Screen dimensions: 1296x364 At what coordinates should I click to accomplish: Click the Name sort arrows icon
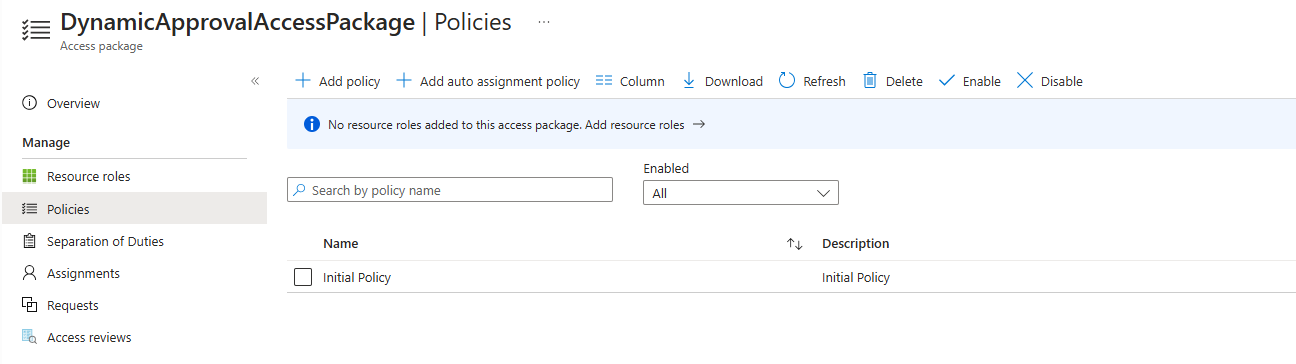[795, 244]
